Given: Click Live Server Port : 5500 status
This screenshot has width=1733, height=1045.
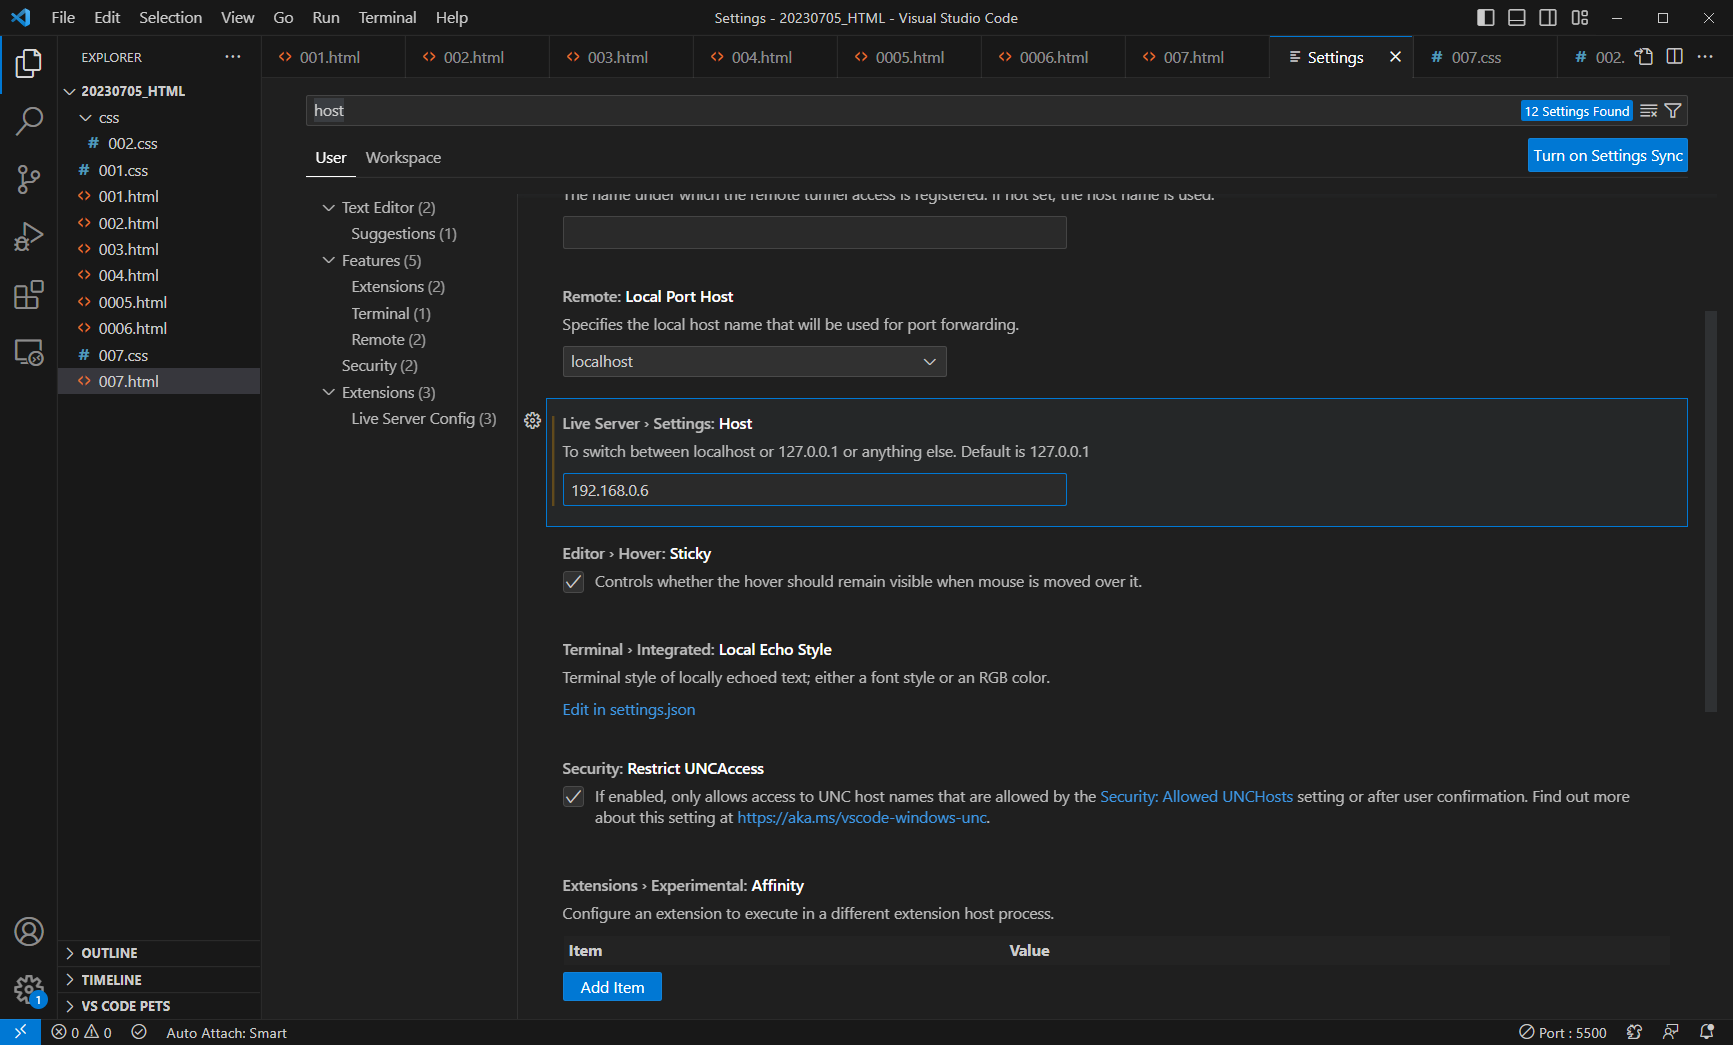Looking at the screenshot, I should [1563, 1032].
